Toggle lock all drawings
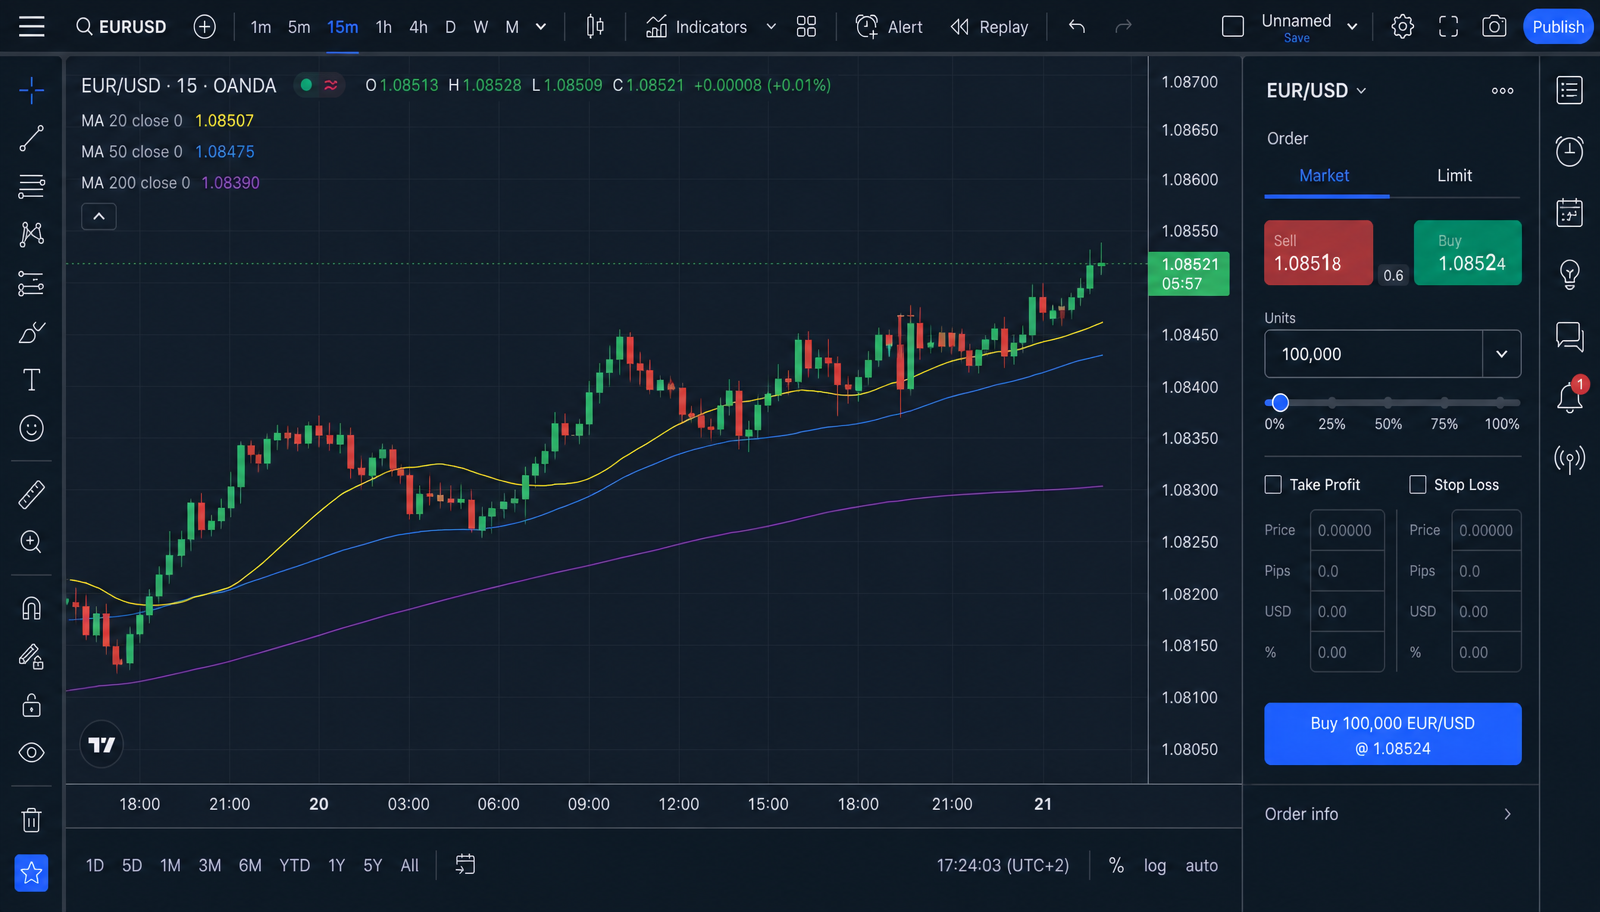 click(32, 705)
